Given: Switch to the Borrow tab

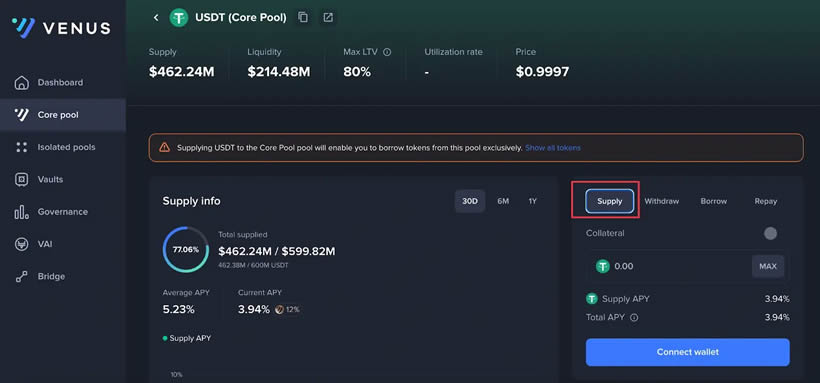Looking at the screenshot, I should (x=713, y=201).
